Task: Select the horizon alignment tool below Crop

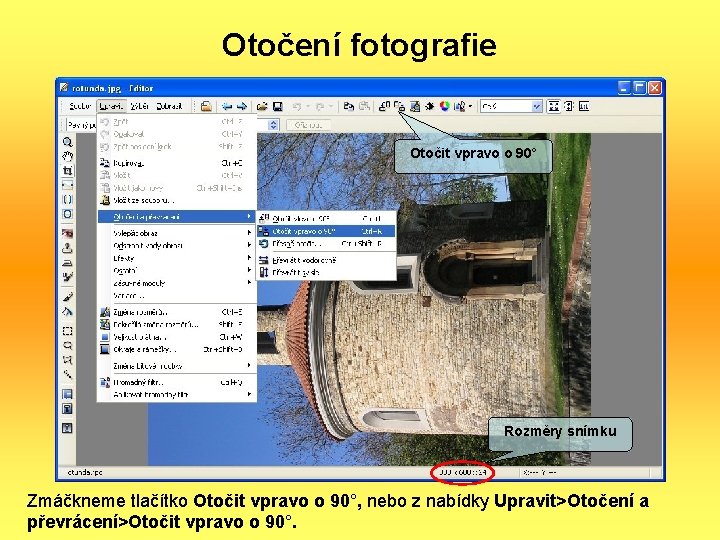Action: coord(68,185)
